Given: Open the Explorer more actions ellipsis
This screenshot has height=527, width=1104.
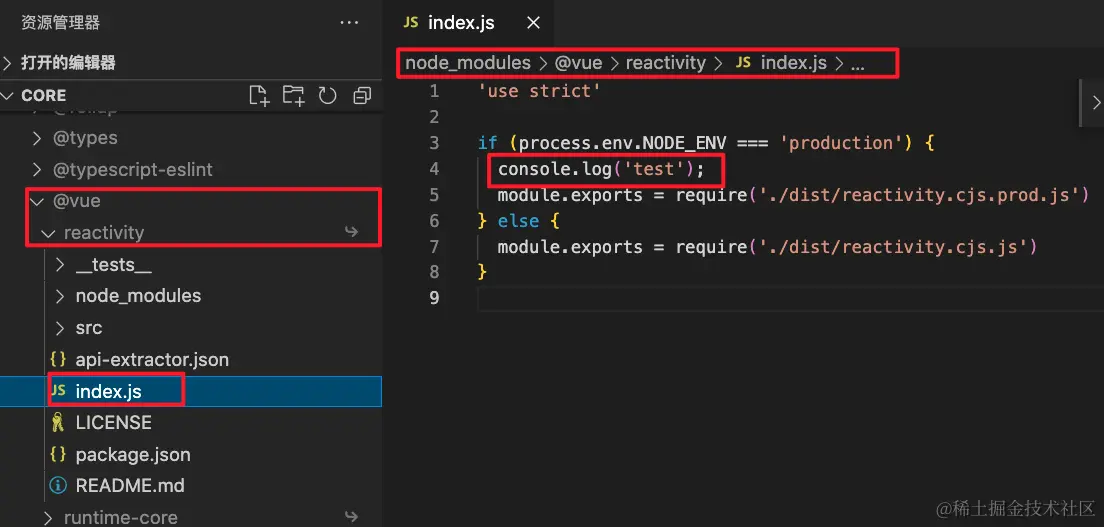Looking at the screenshot, I should [349, 23].
